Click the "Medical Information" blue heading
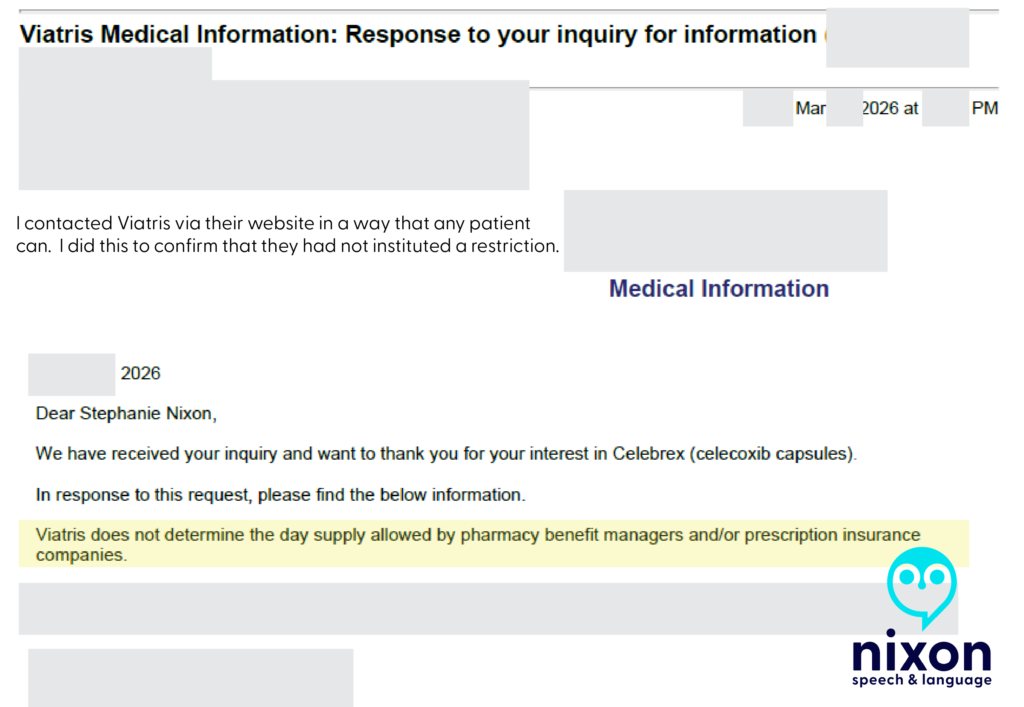The image size is (1024, 707). tap(719, 289)
